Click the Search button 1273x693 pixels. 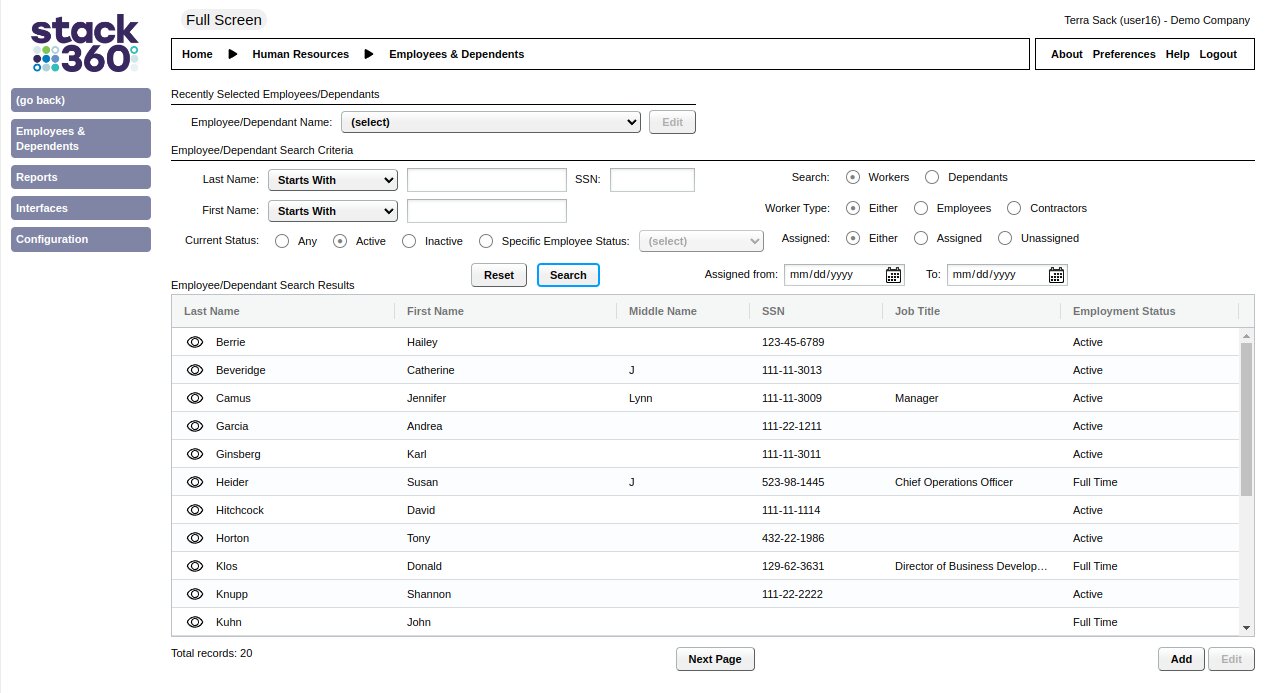click(x=568, y=275)
